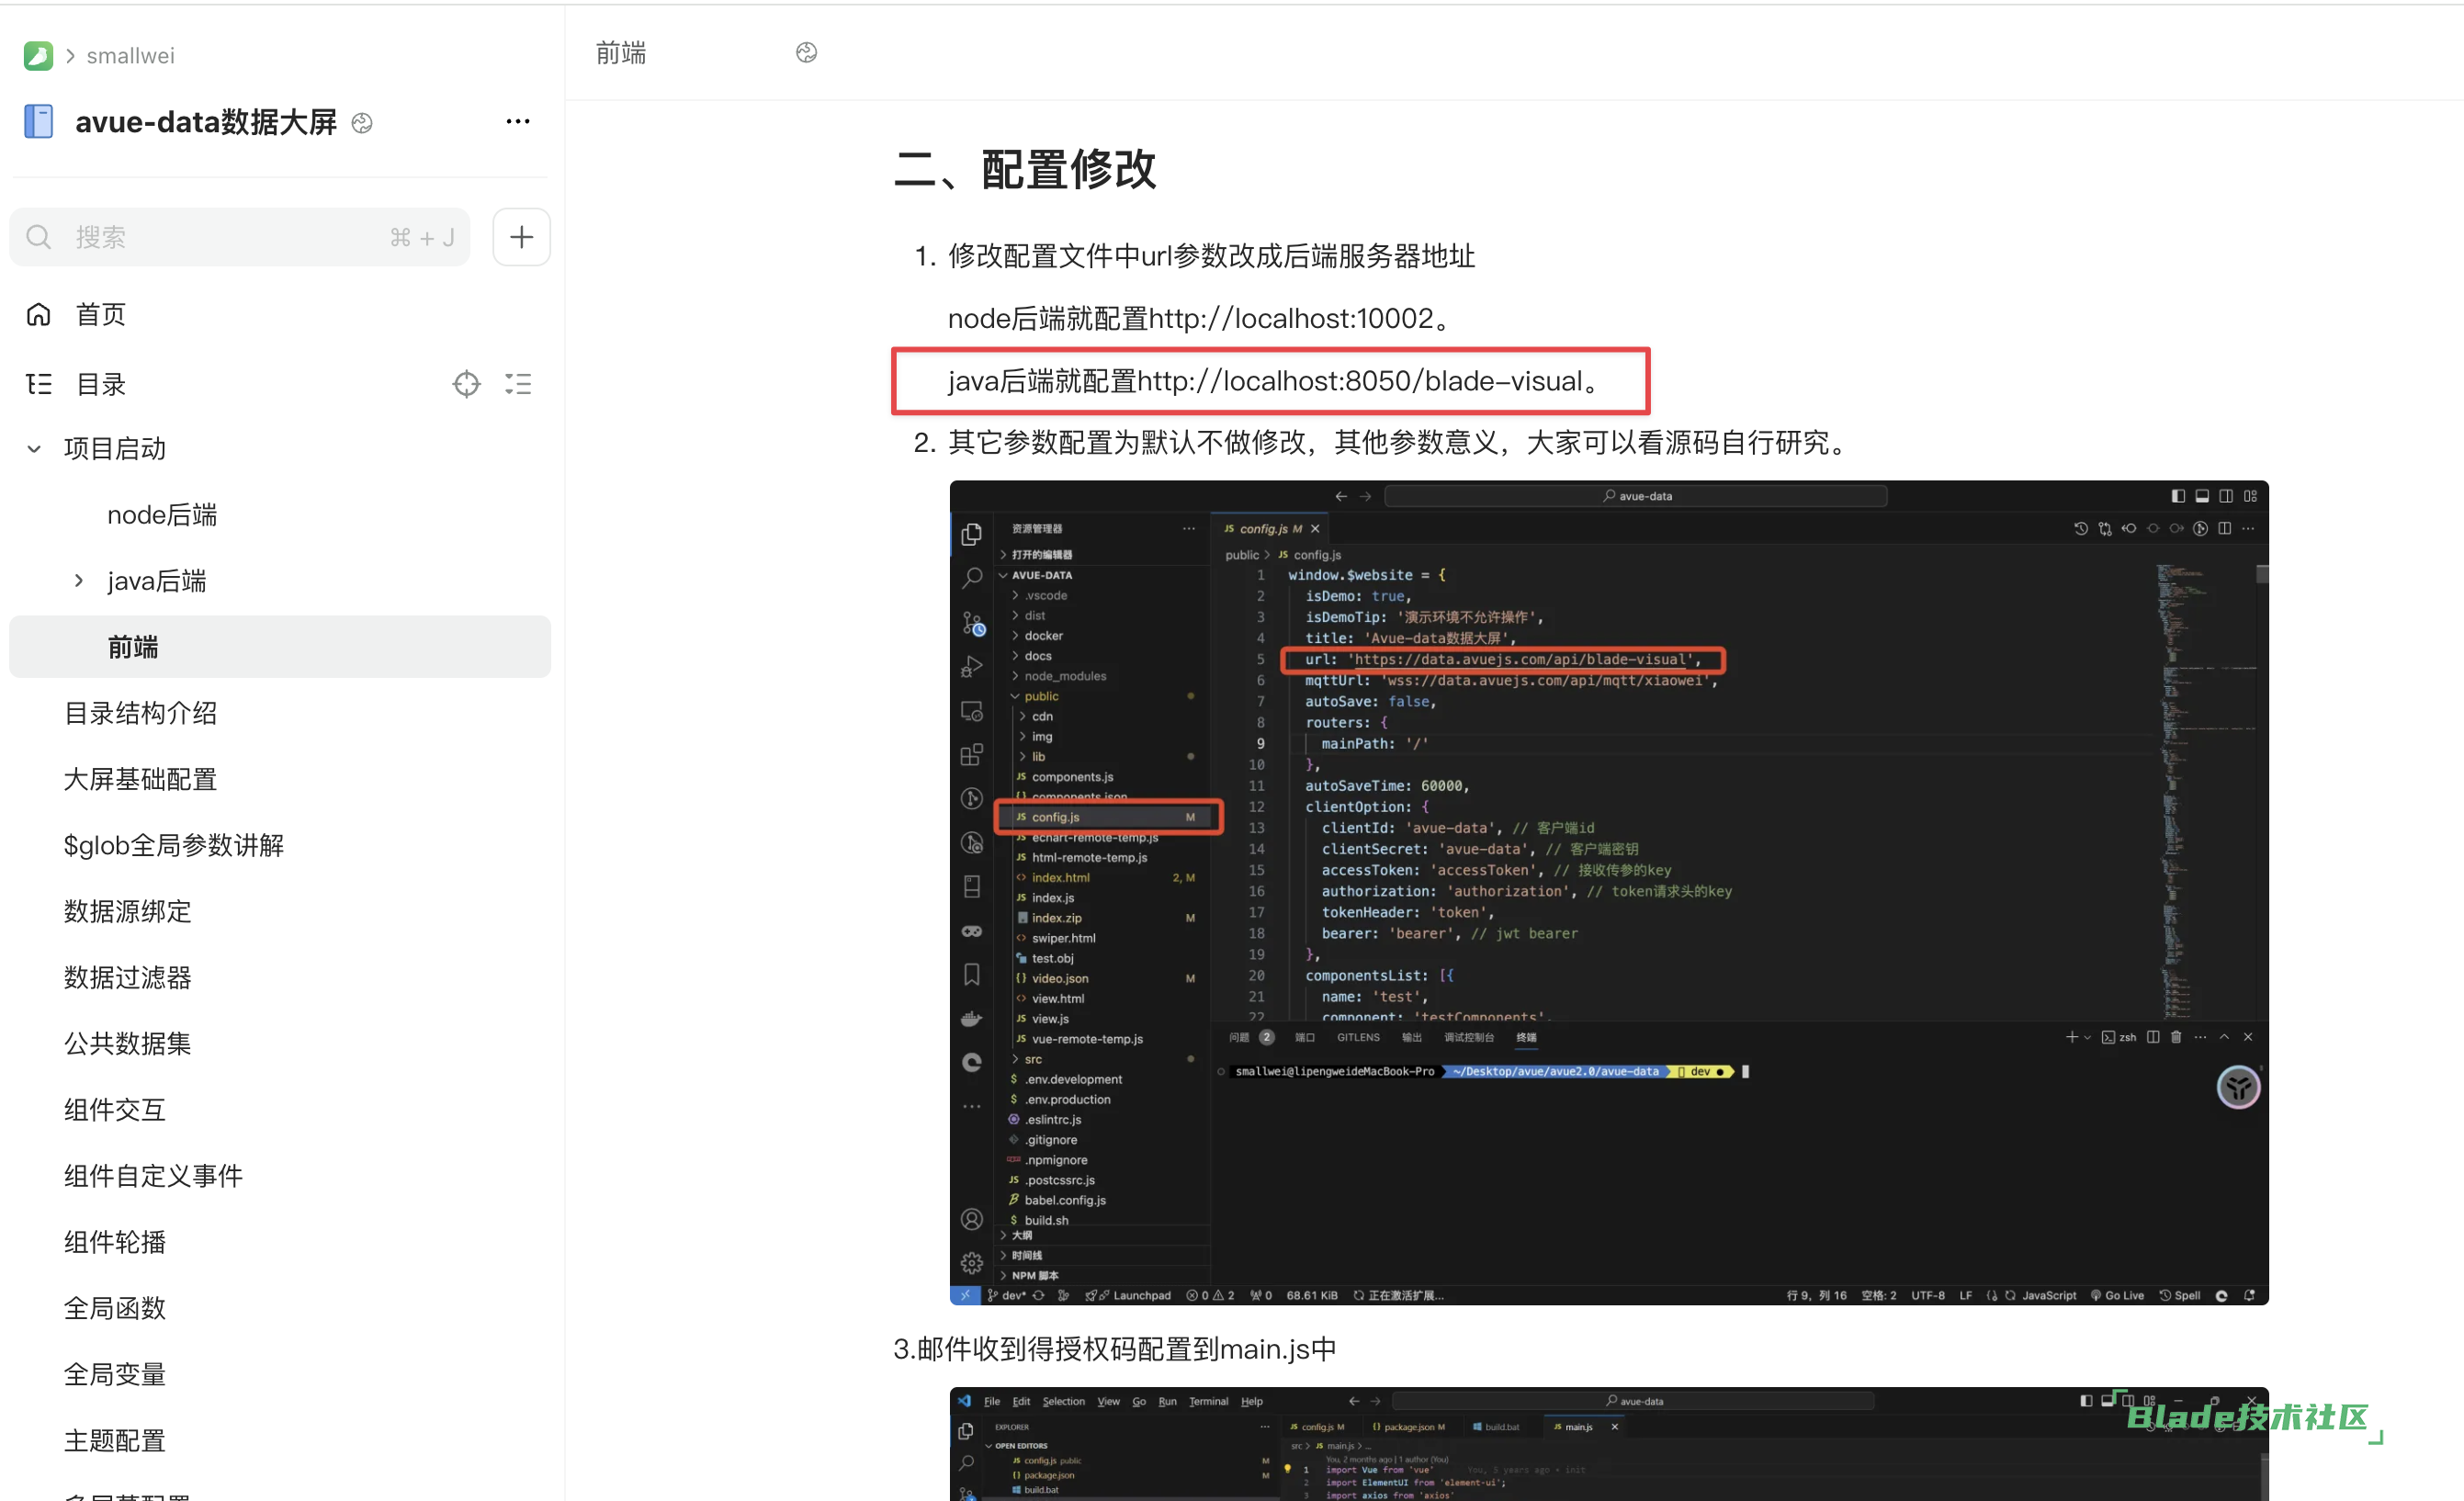Open the VS Code config.js screenshot image
The height and width of the screenshot is (1501, 2464).
click(1608, 892)
